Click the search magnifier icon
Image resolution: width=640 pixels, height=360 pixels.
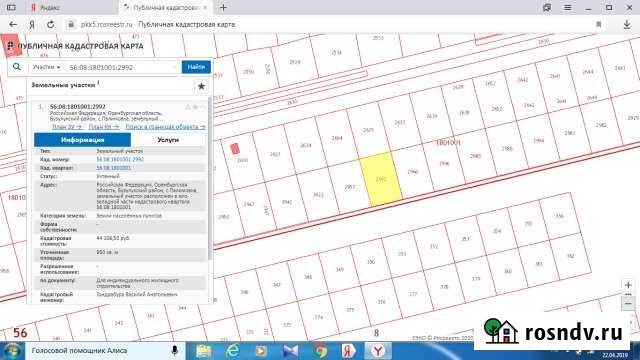pyautogui.click(x=17, y=67)
